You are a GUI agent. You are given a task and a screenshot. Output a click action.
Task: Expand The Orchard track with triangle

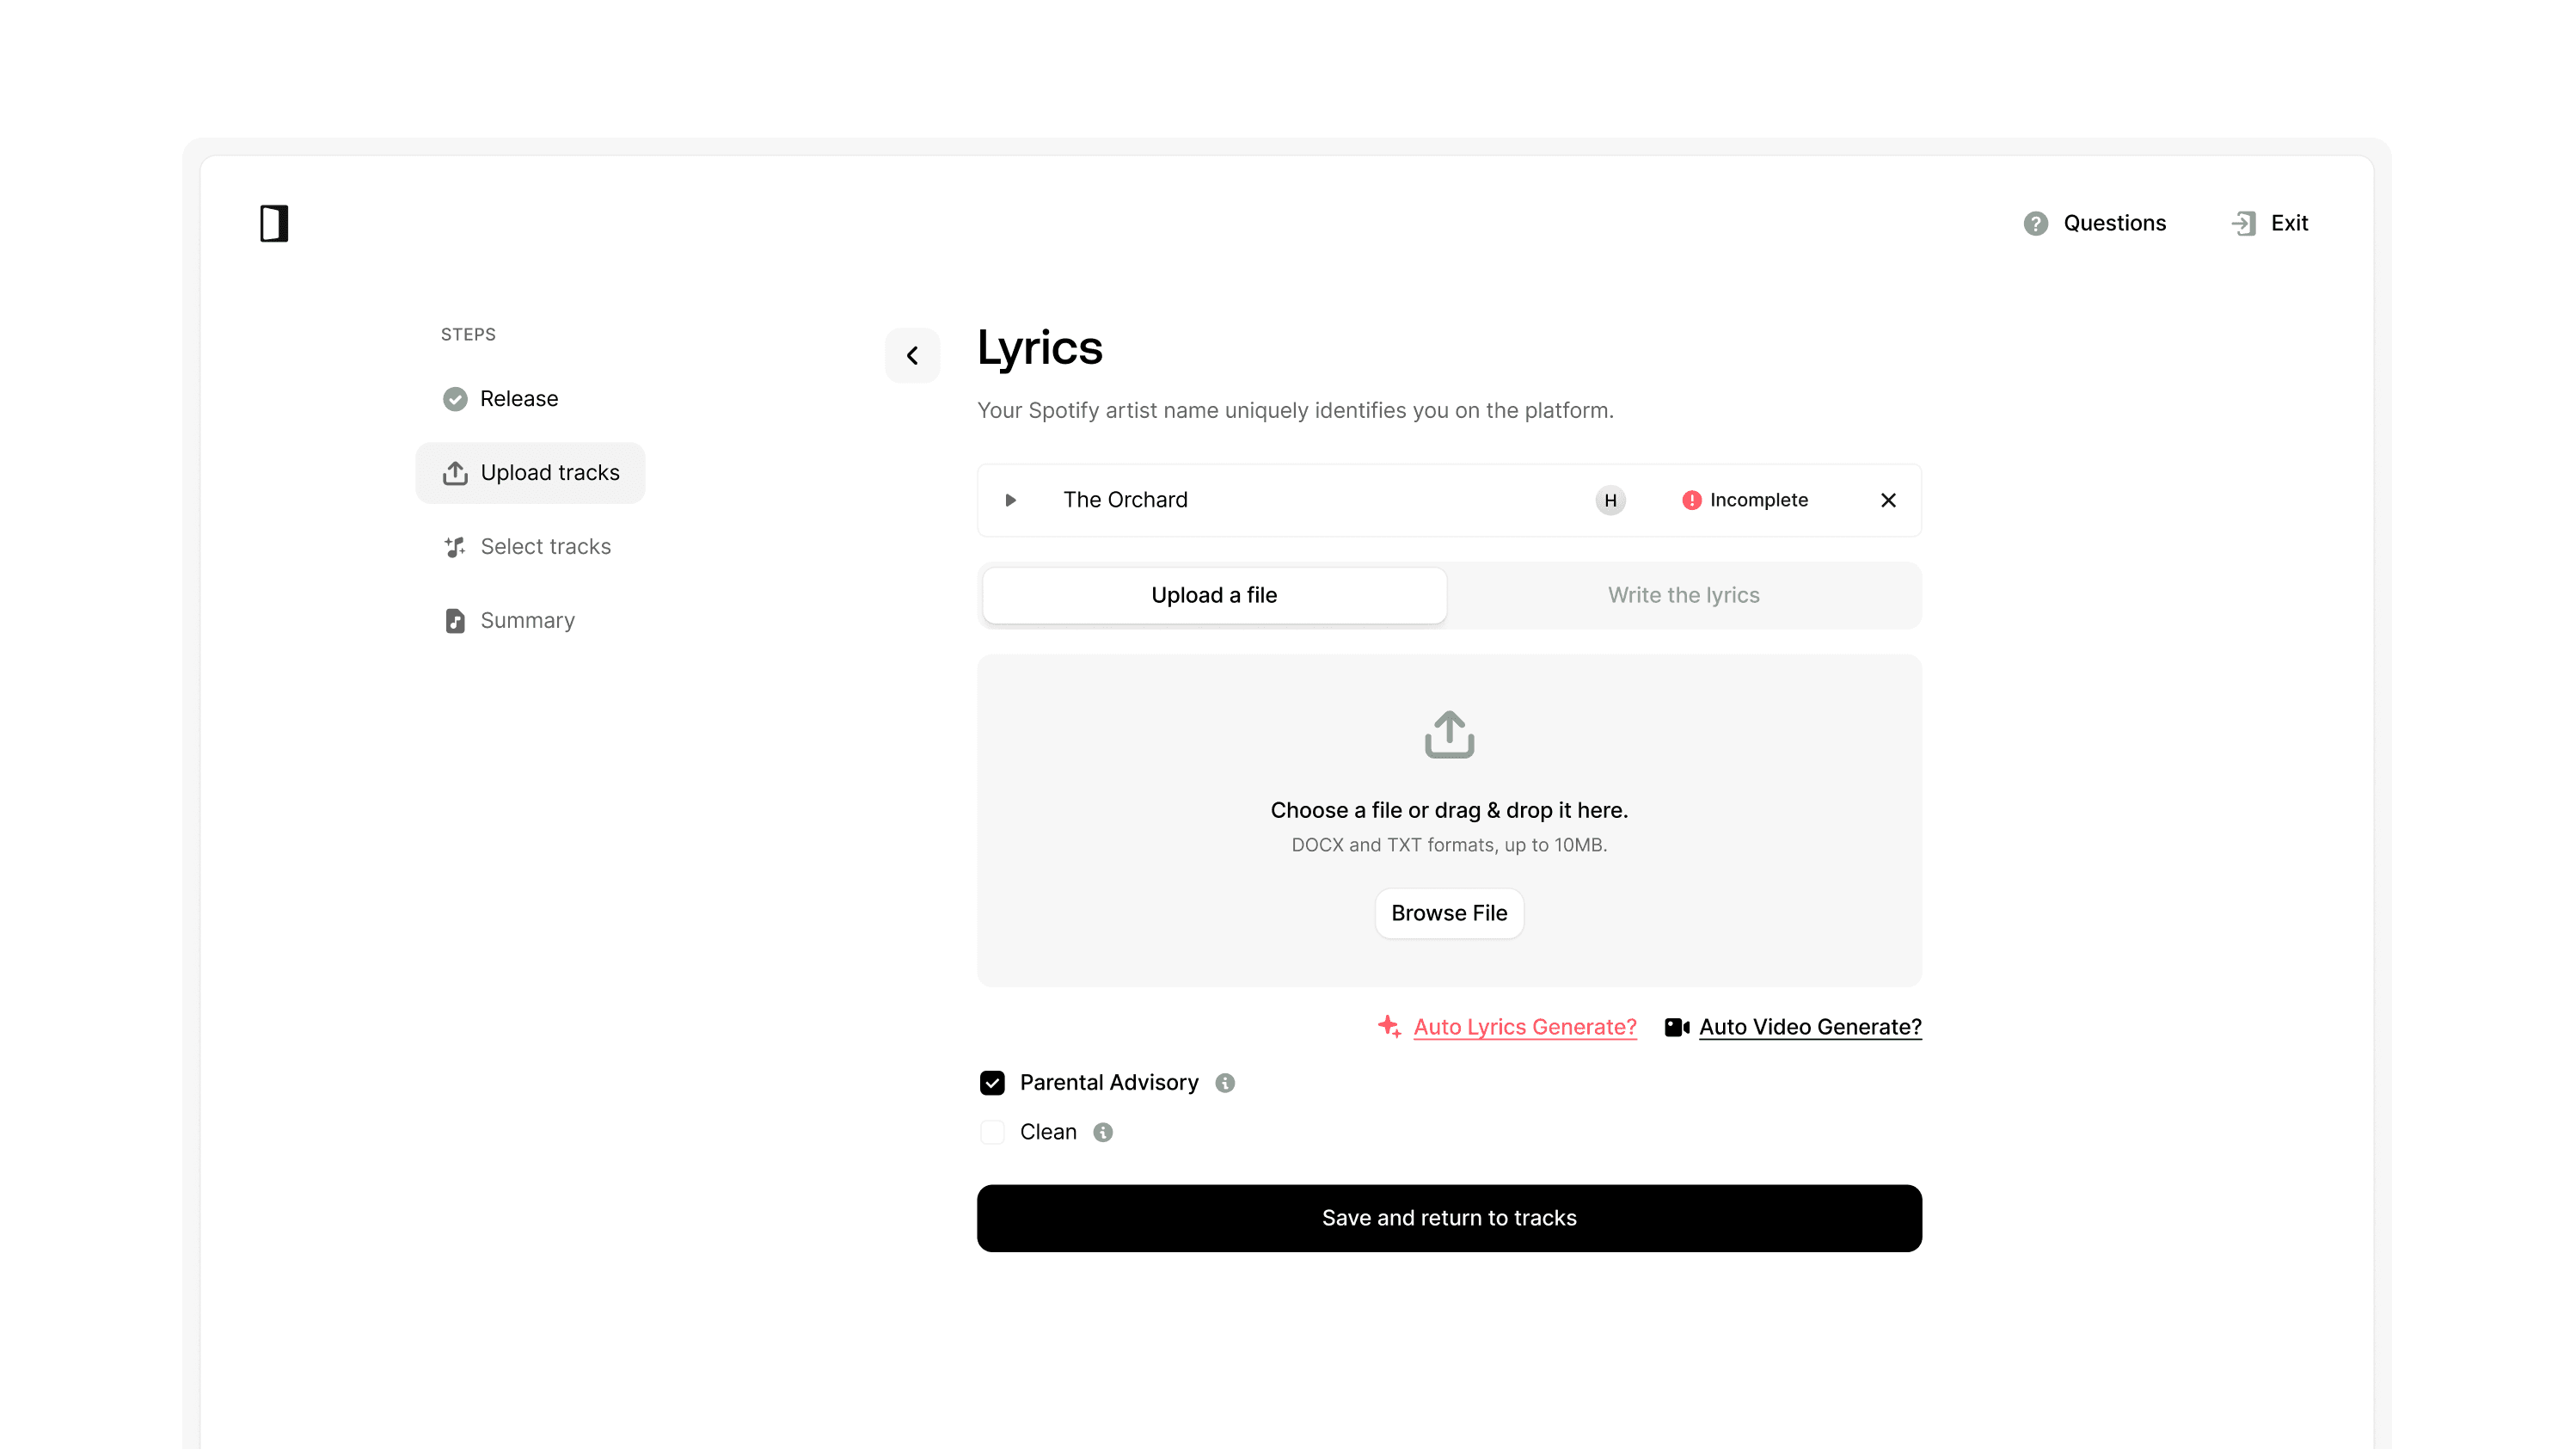tap(1010, 500)
